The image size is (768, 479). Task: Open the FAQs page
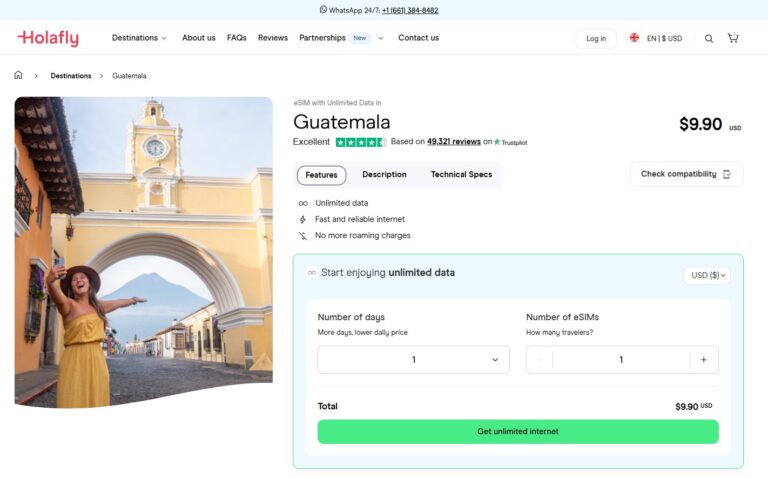pyautogui.click(x=237, y=38)
